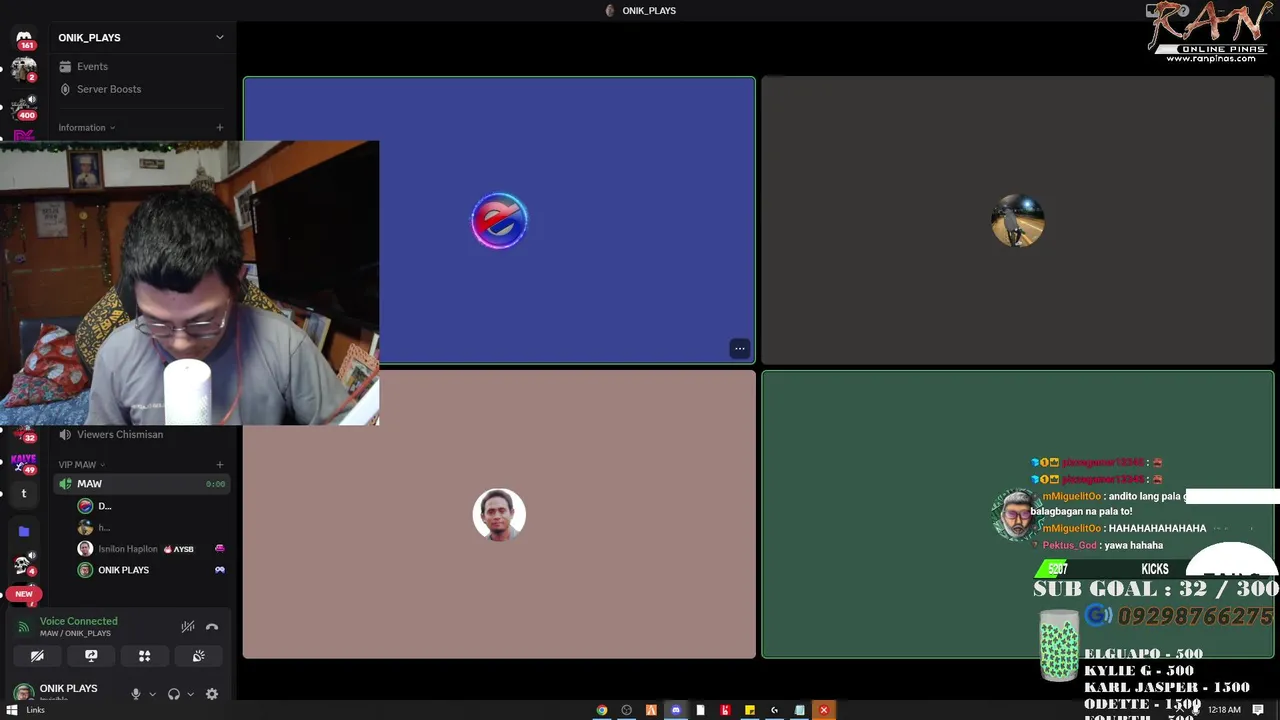Open MAW / ONIK_PLAYS channel link
The height and width of the screenshot is (720, 1280).
(x=75, y=633)
